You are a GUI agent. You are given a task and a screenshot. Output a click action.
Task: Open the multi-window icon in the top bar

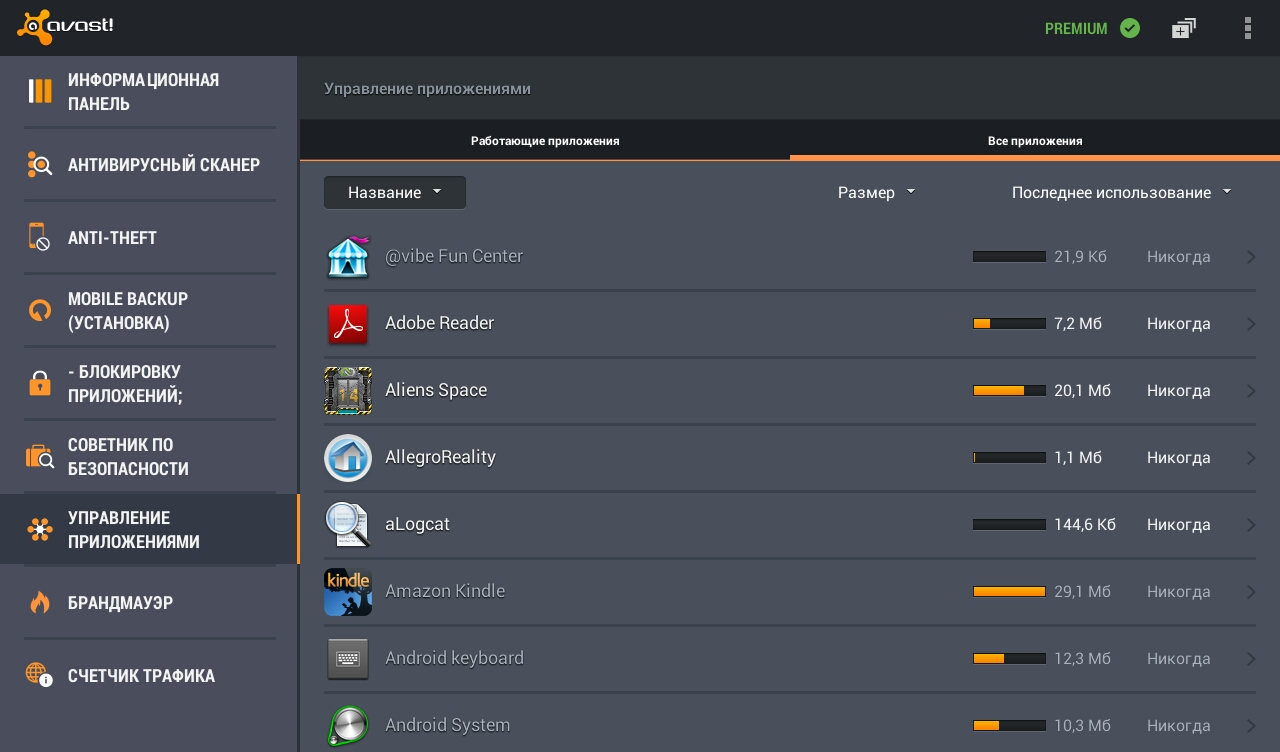tap(1183, 28)
